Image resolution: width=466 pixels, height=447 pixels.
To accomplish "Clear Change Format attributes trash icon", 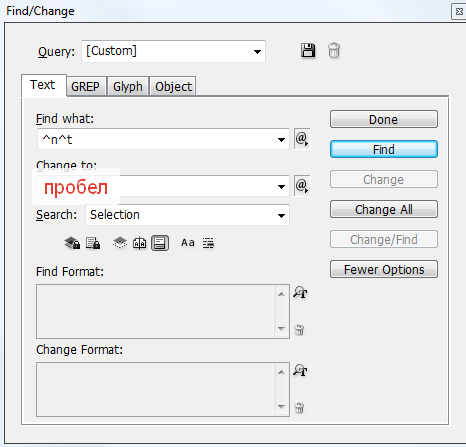I will pos(299,408).
